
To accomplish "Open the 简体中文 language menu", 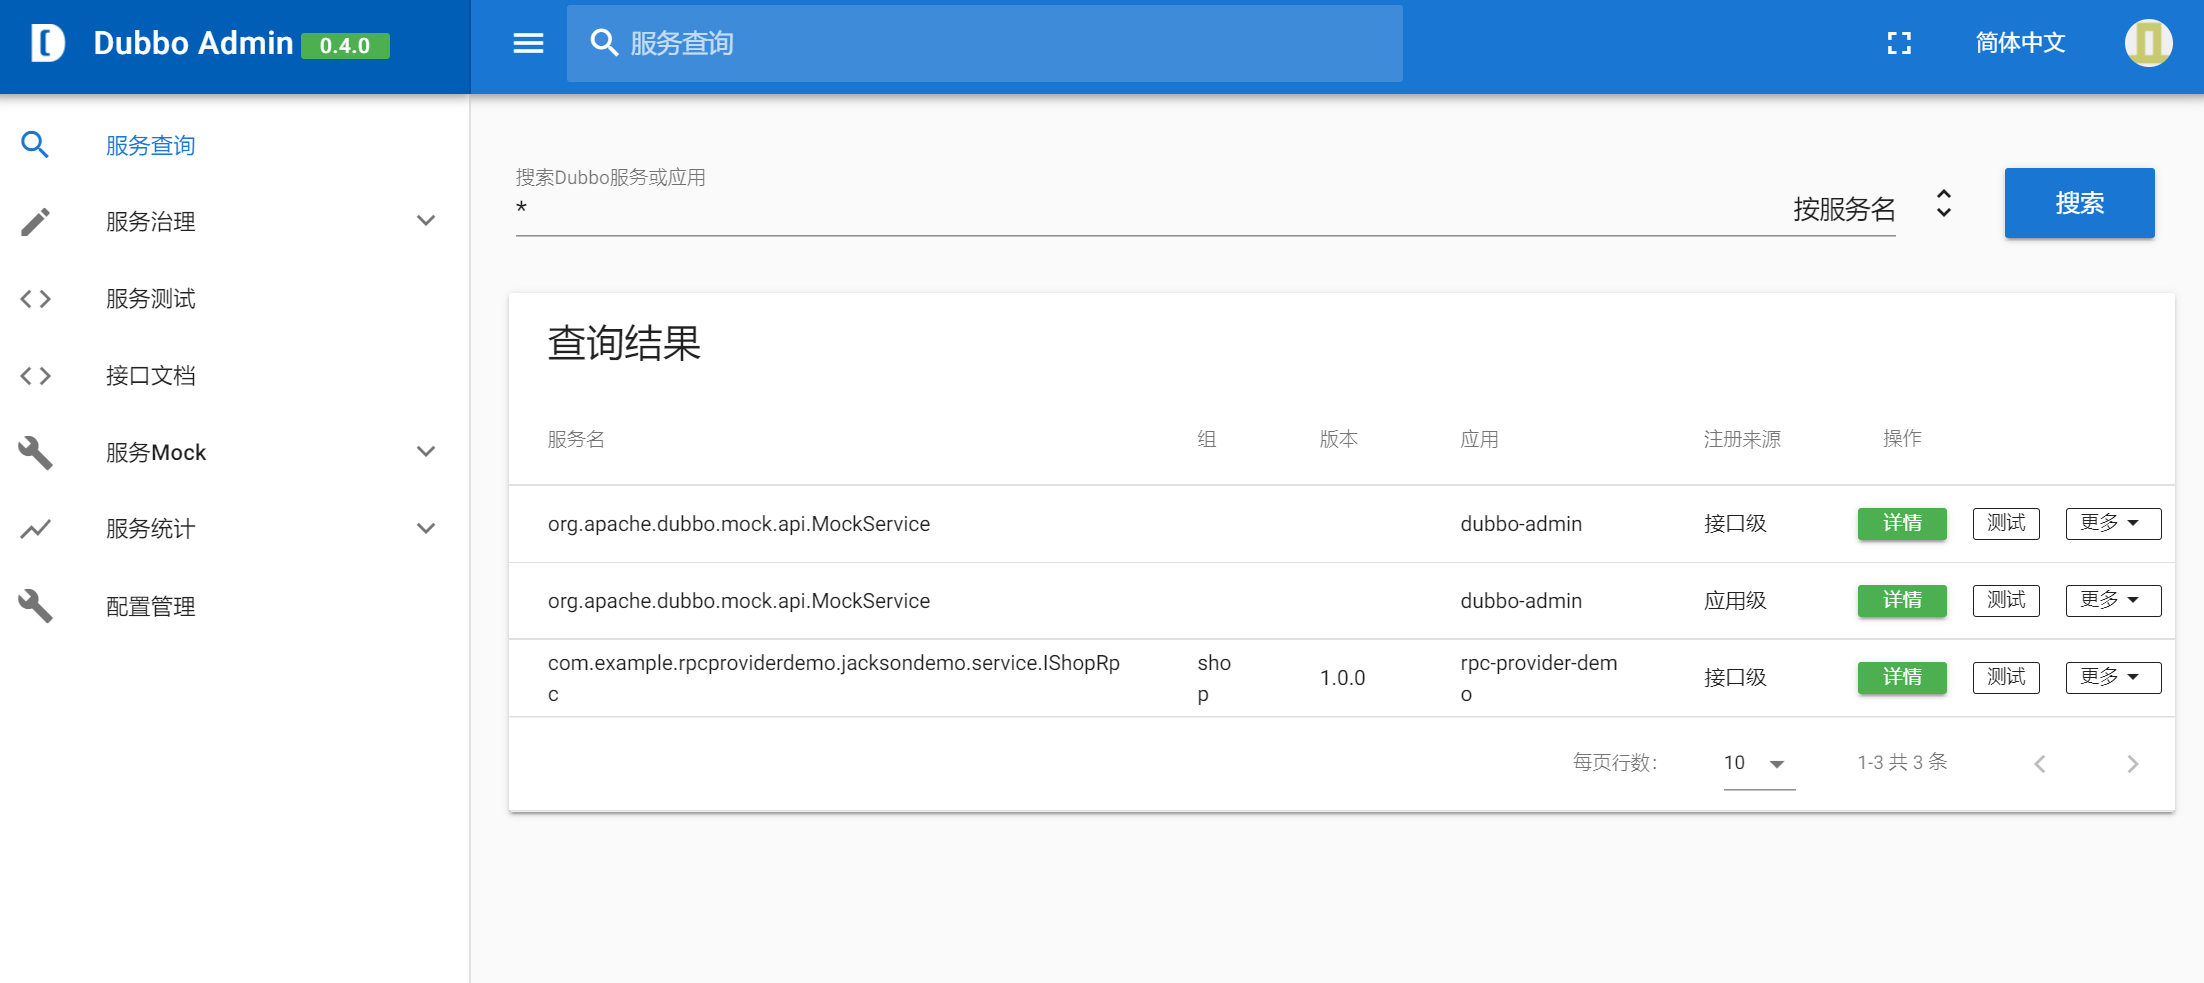I will (2020, 43).
